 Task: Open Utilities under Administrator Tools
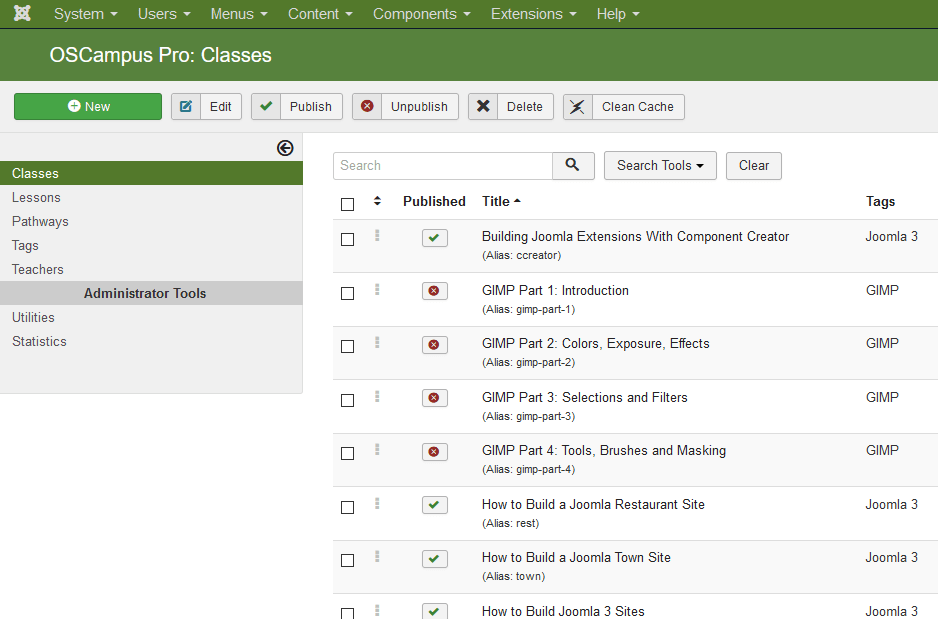(x=33, y=318)
